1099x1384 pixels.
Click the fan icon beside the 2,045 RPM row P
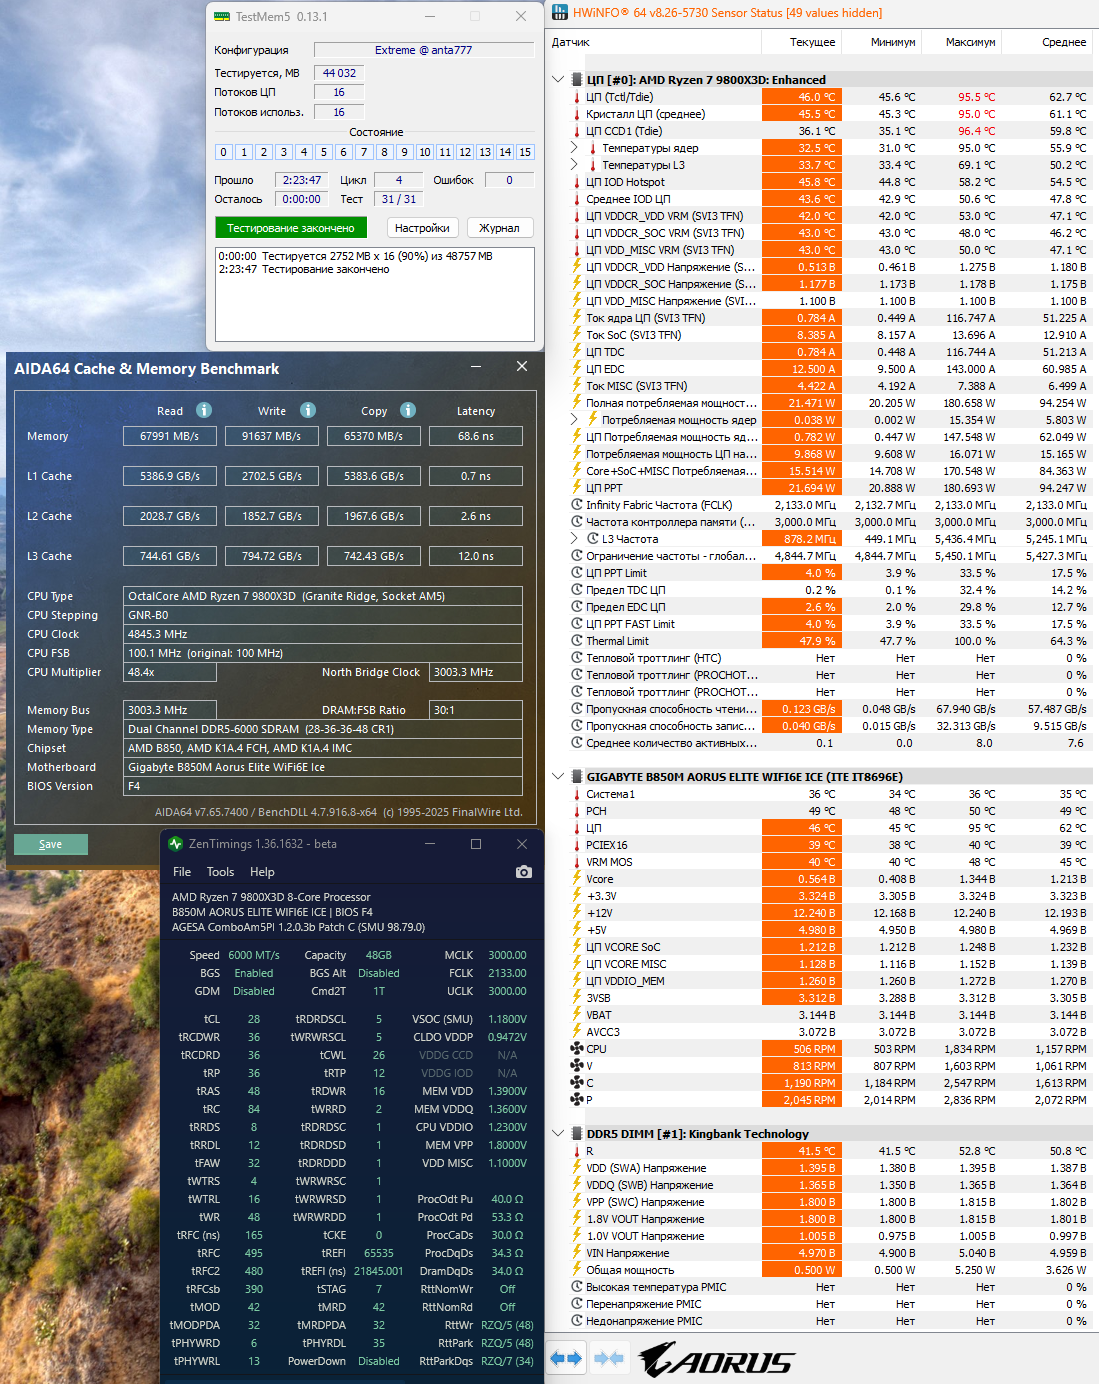[577, 1100]
